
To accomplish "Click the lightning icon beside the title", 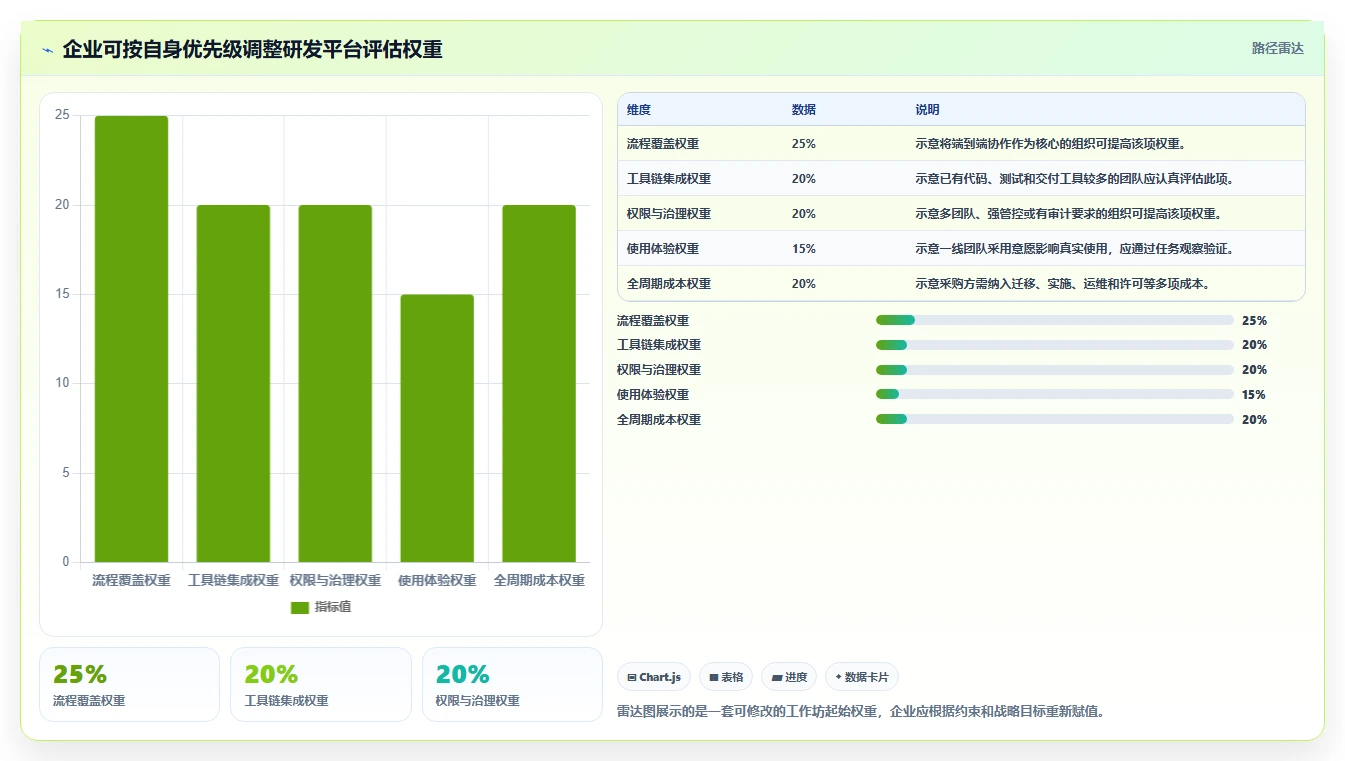I will pyautogui.click(x=48, y=50).
